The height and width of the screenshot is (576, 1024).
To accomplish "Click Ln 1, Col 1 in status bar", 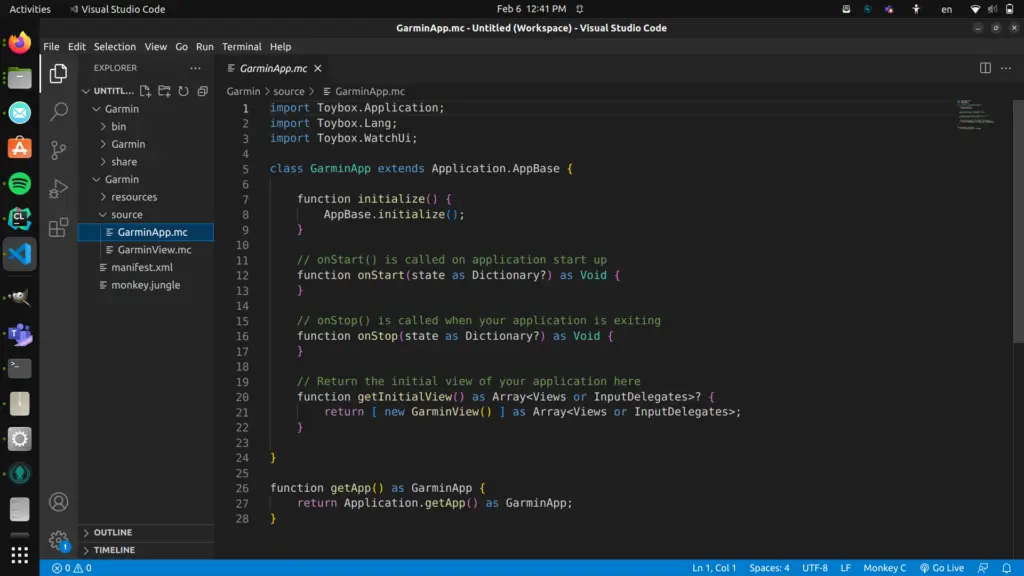I will pos(714,568).
